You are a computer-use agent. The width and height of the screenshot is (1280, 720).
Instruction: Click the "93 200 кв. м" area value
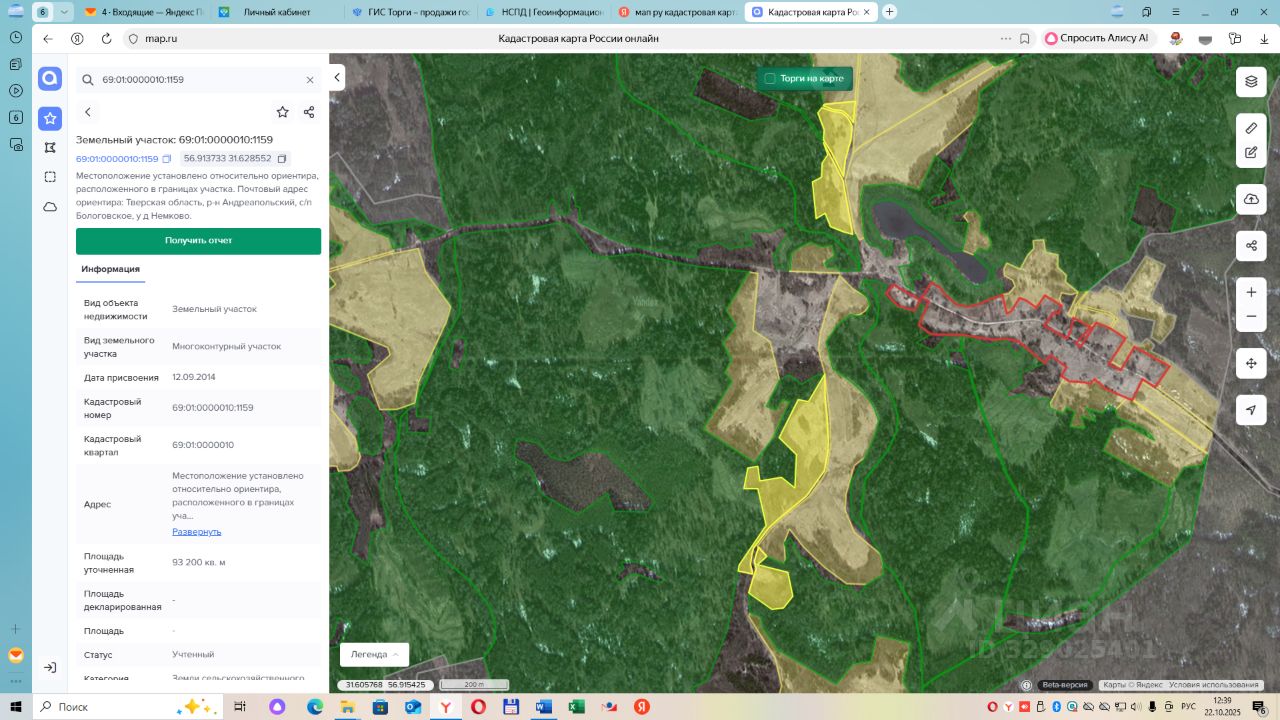click(199, 562)
